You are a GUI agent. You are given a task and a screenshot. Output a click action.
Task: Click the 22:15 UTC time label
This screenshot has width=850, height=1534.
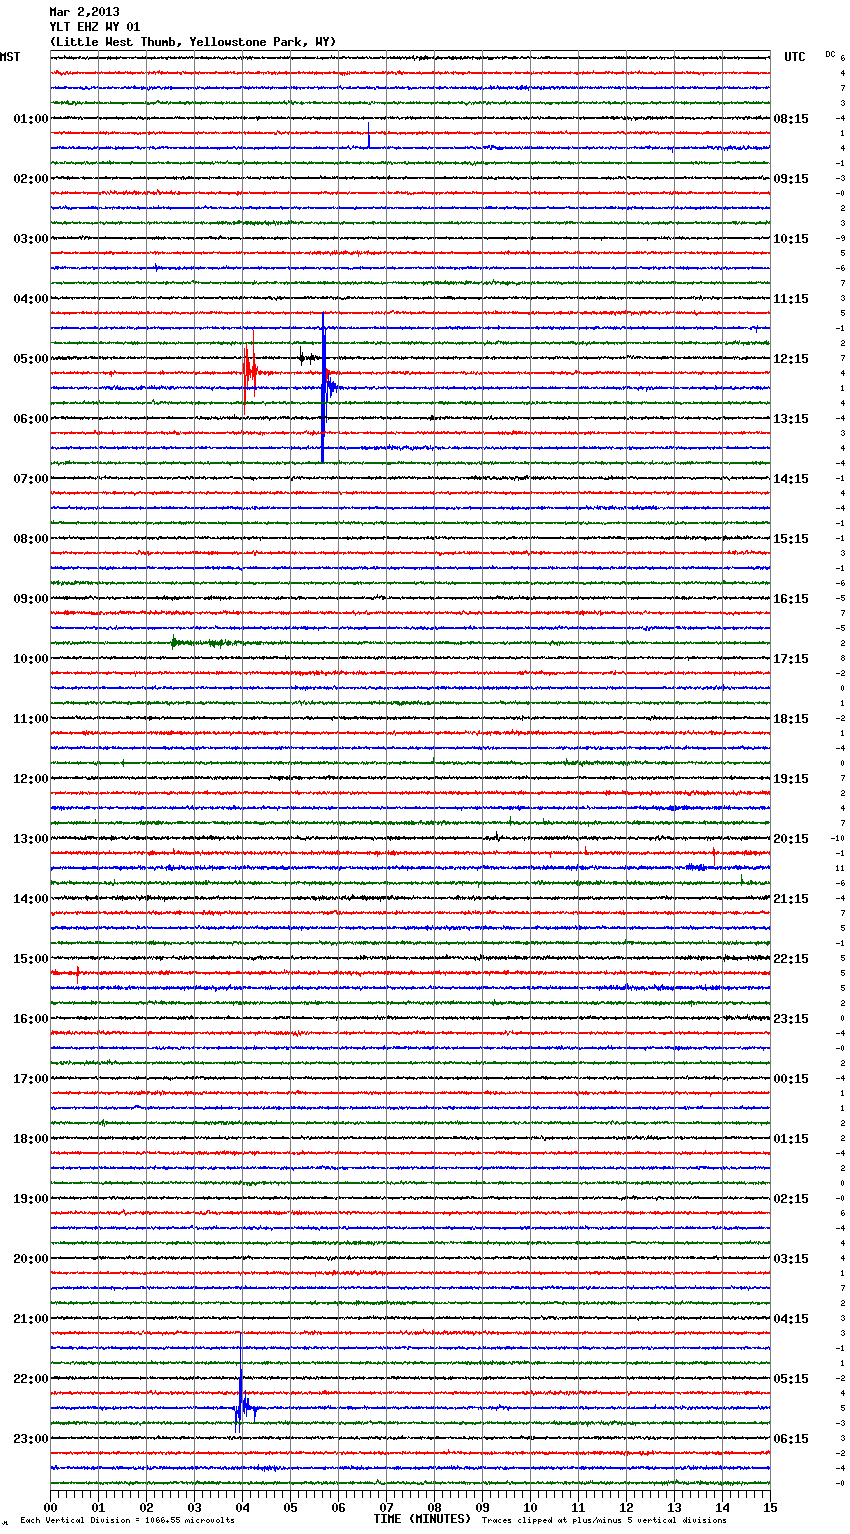point(791,959)
